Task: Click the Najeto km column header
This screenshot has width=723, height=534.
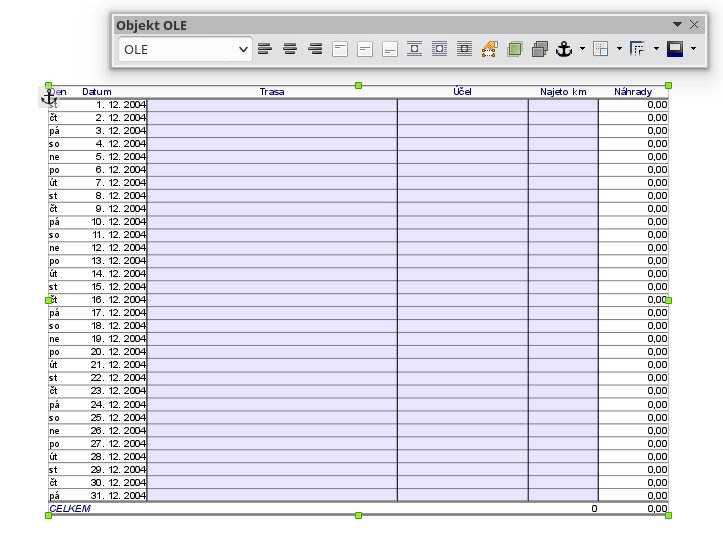Action: tap(563, 92)
